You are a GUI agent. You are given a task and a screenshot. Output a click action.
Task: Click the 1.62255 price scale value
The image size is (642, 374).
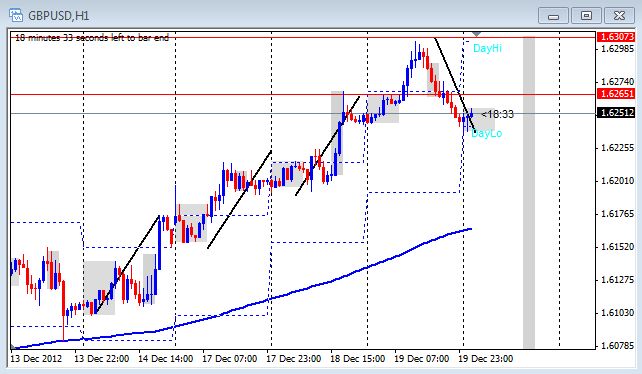click(617, 148)
